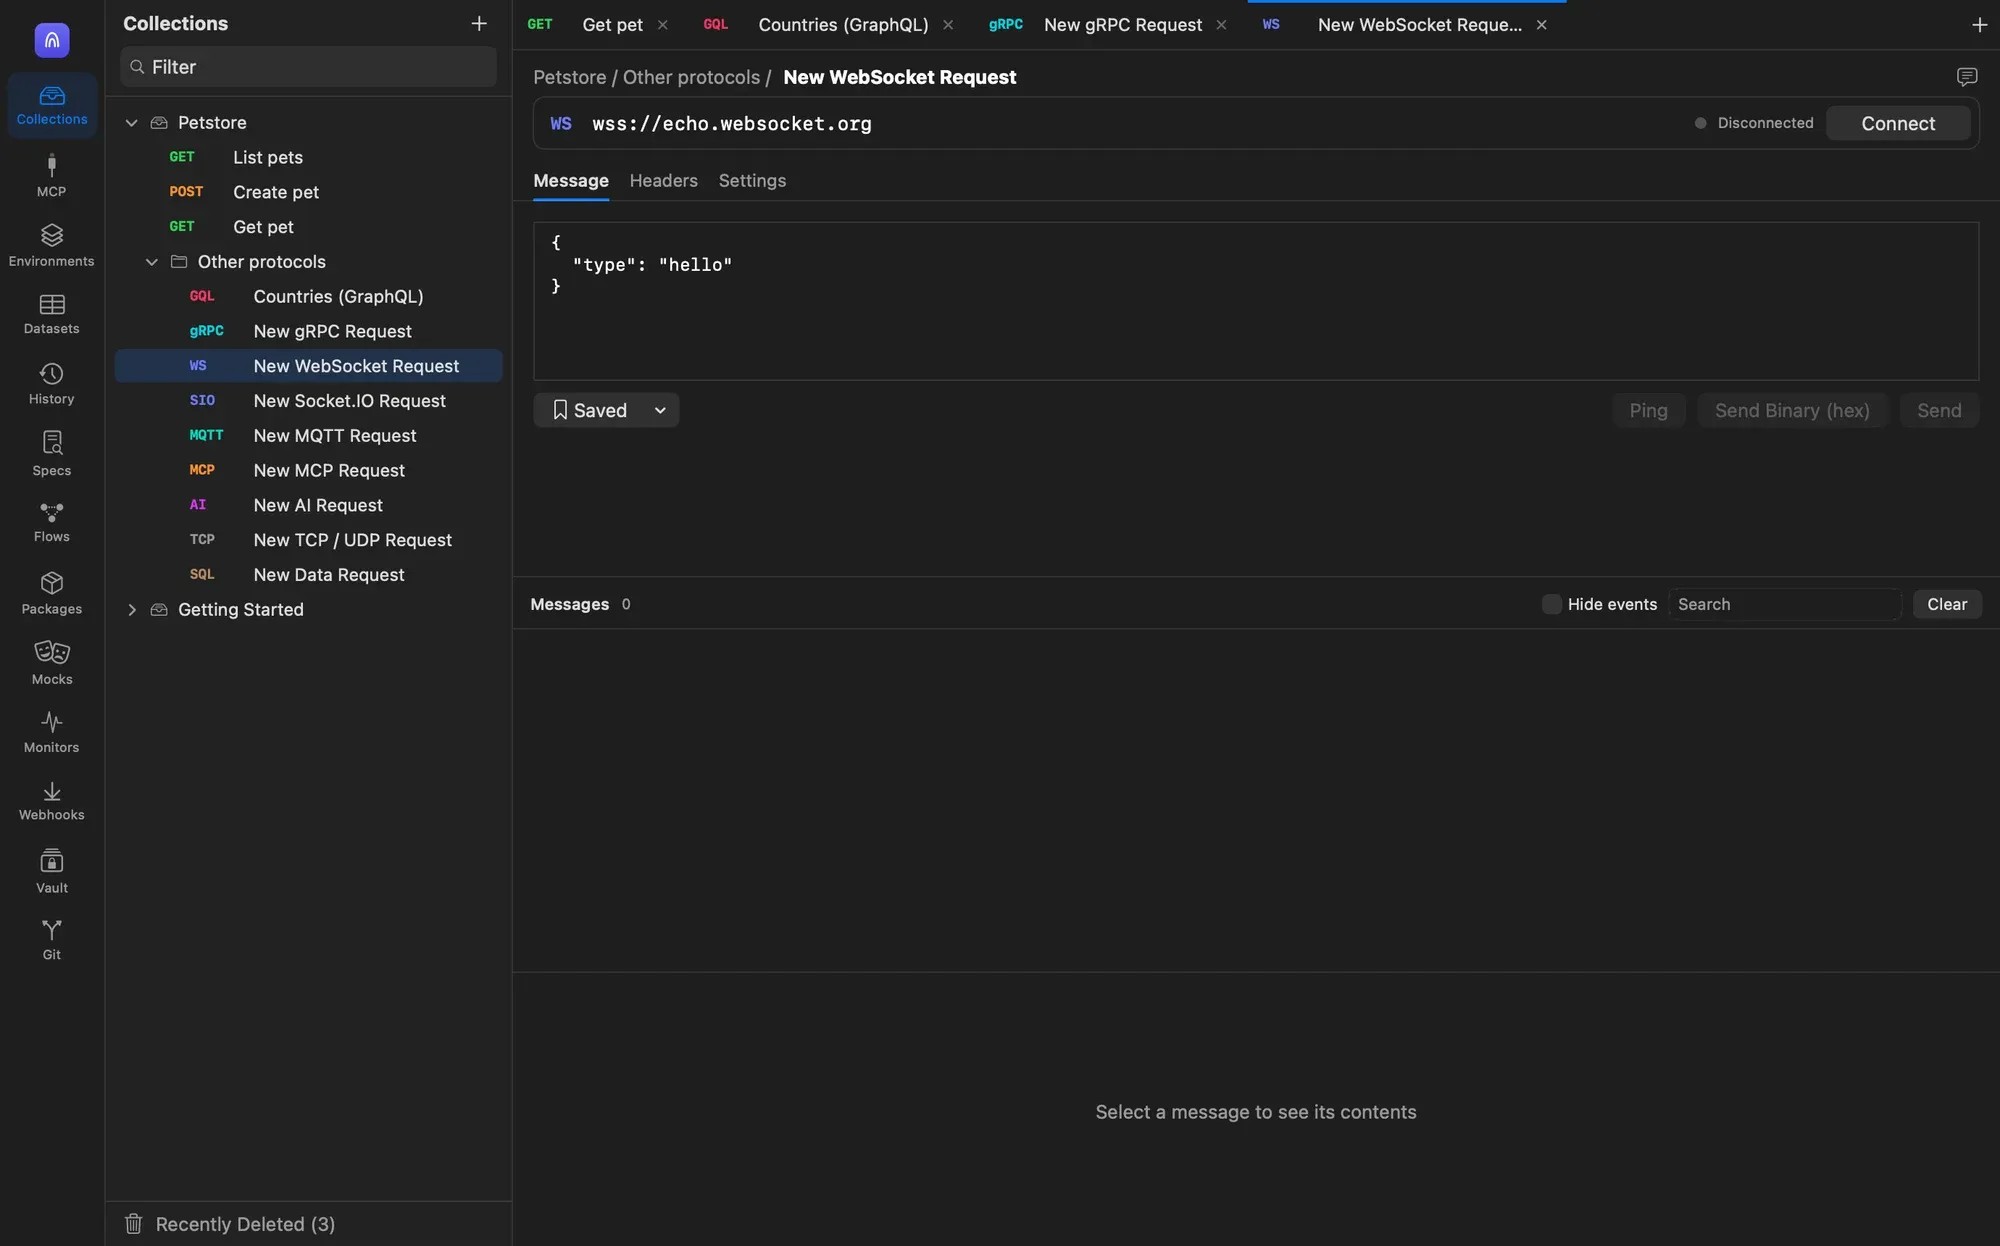This screenshot has width=2000, height=1246.
Task: Open the Packages section
Action: point(52,593)
